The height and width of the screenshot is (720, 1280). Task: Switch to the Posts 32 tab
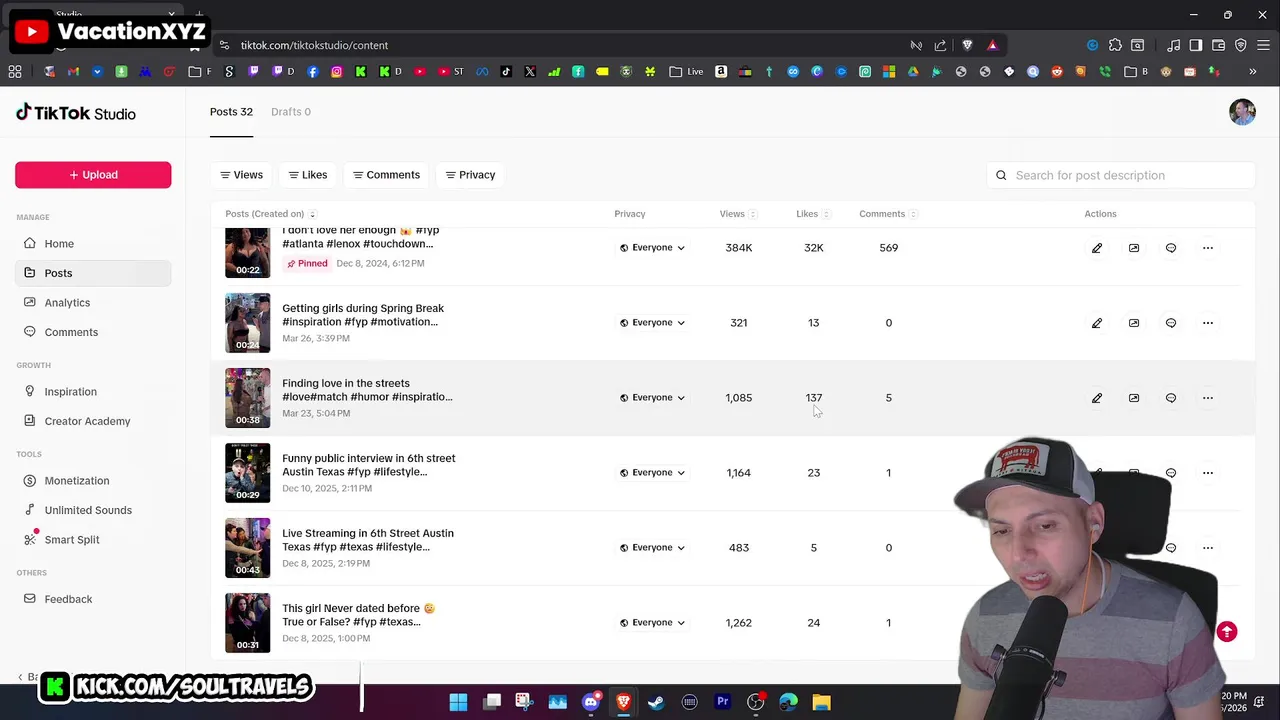click(x=231, y=112)
